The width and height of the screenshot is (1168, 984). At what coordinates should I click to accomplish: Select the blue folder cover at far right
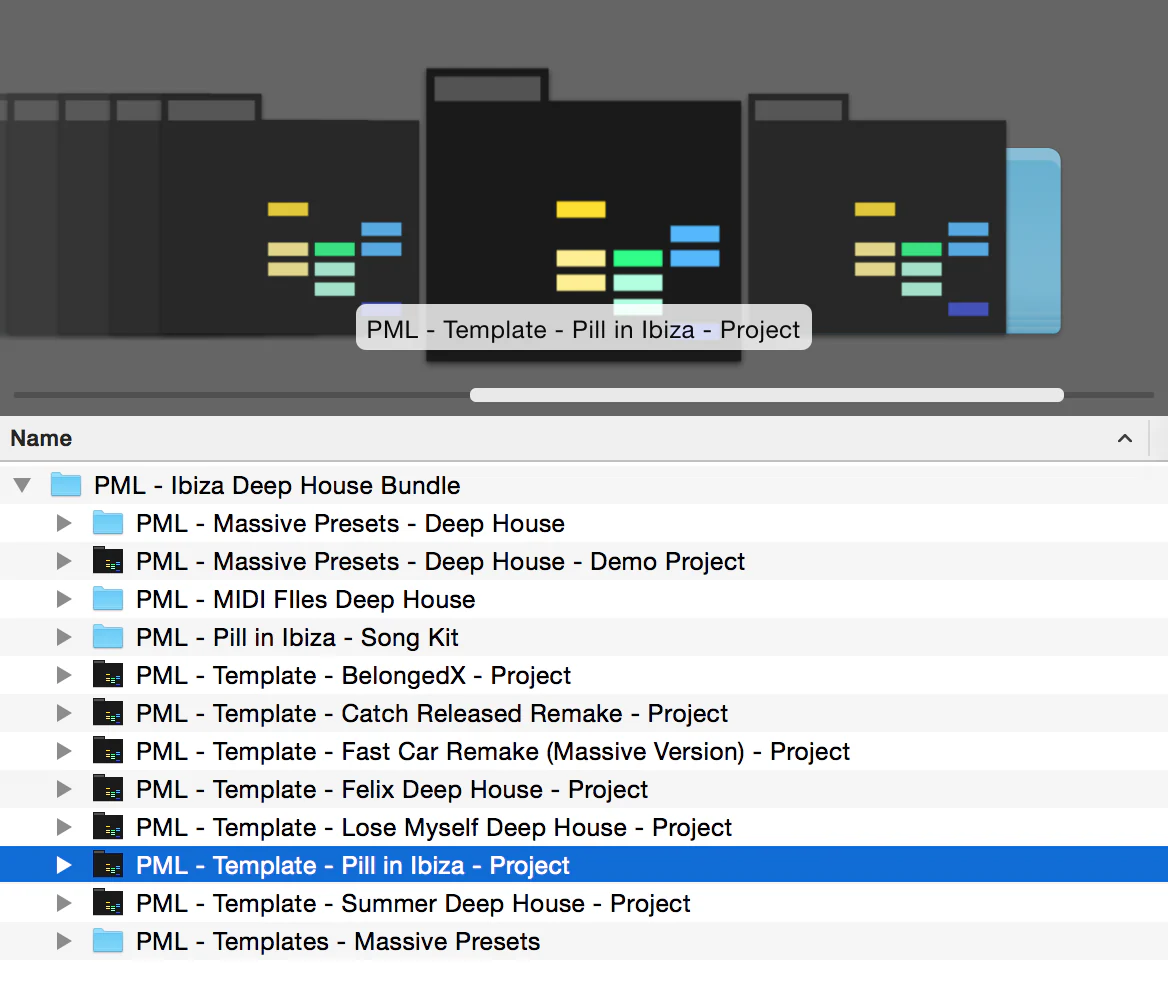[x=1033, y=241]
